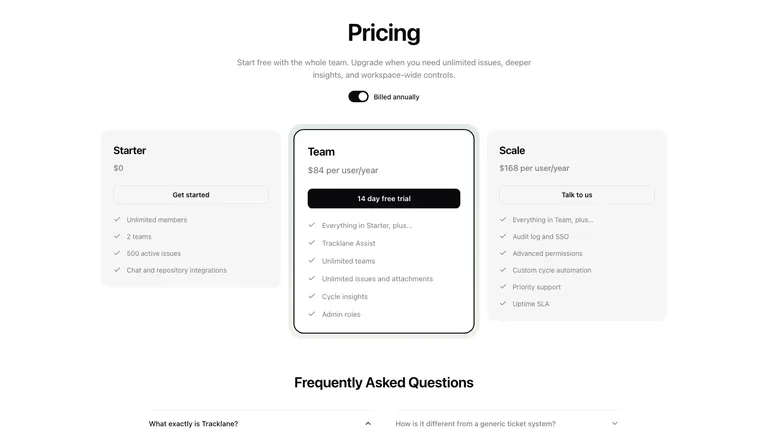Click checkmark beside Unlimited members
The image size is (768, 432).
coord(117,219)
